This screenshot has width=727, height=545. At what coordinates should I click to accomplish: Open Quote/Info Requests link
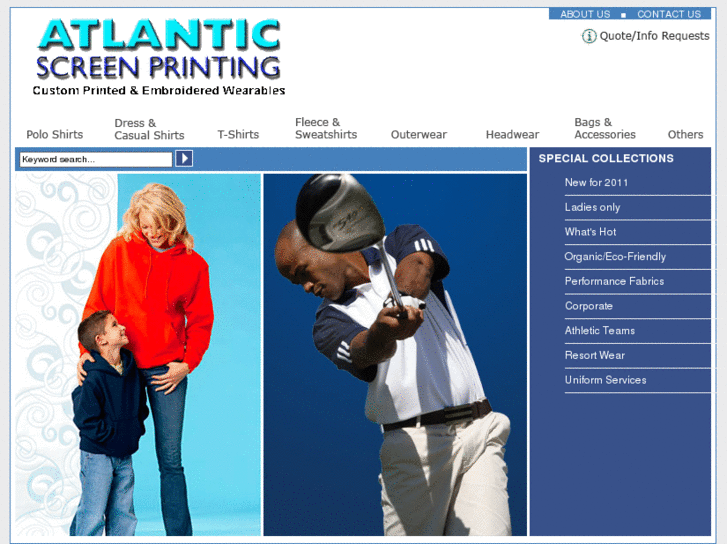pos(654,36)
